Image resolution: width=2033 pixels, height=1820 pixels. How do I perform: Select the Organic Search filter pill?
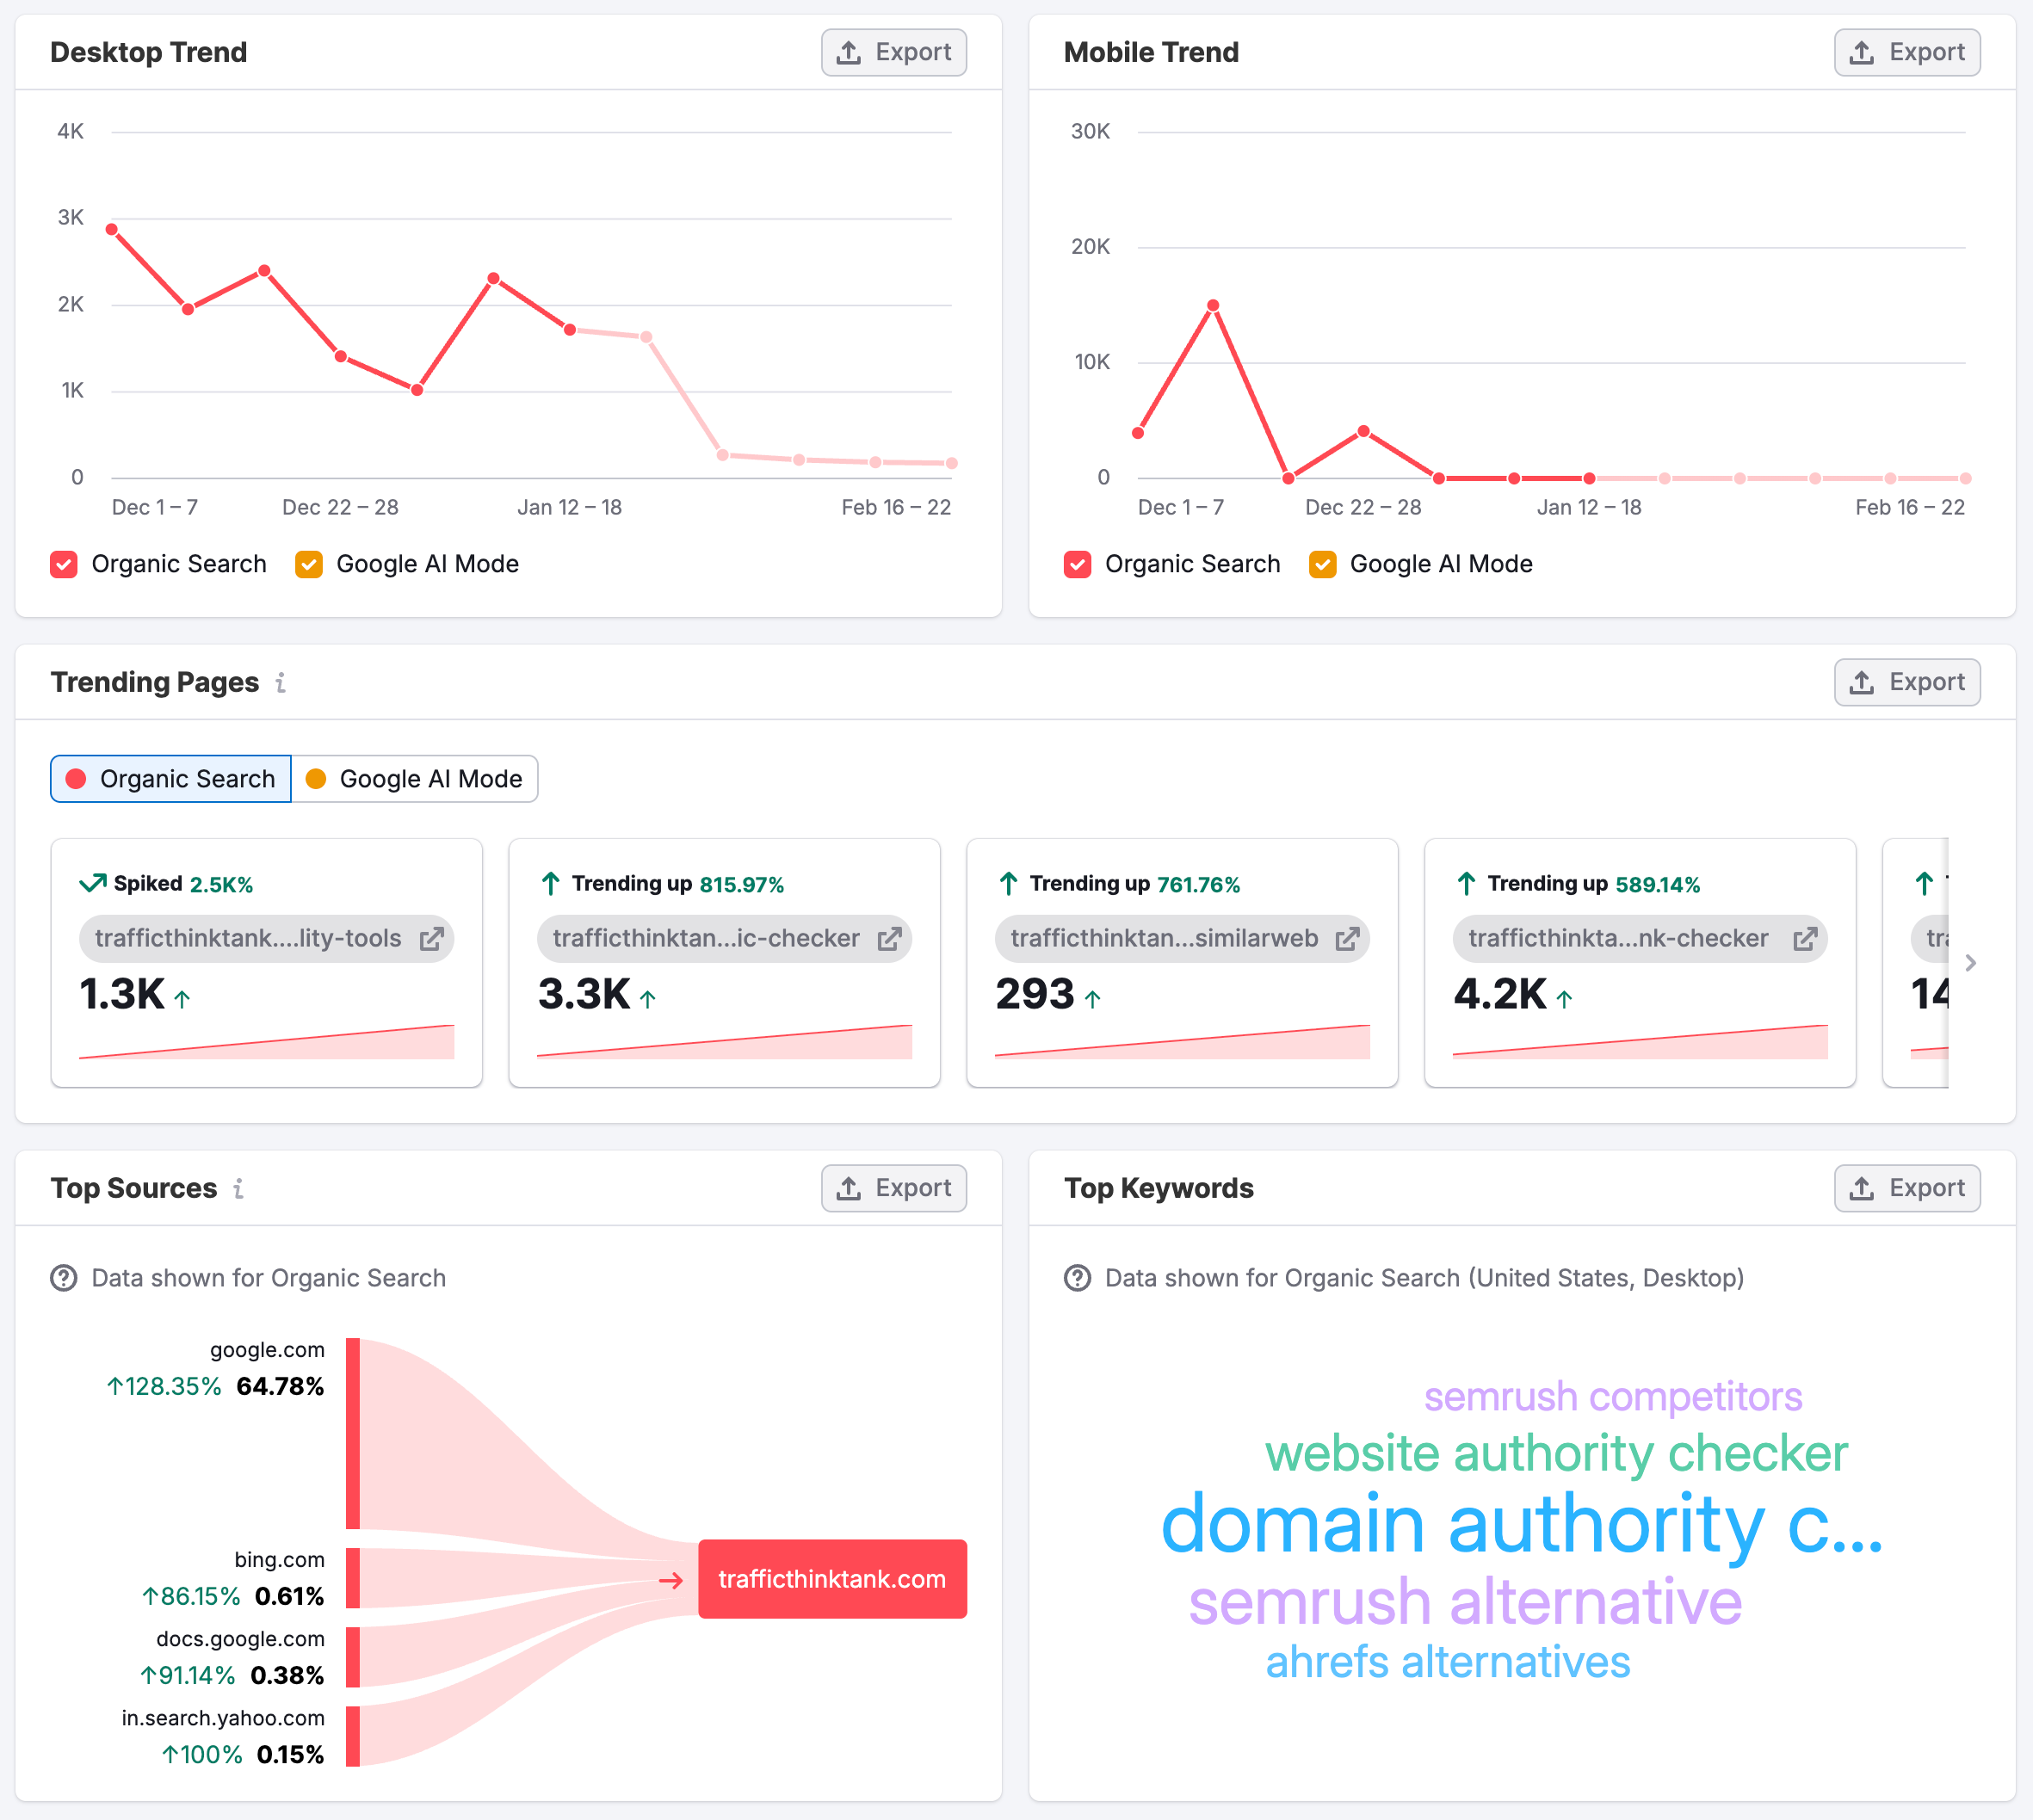[x=170, y=778]
